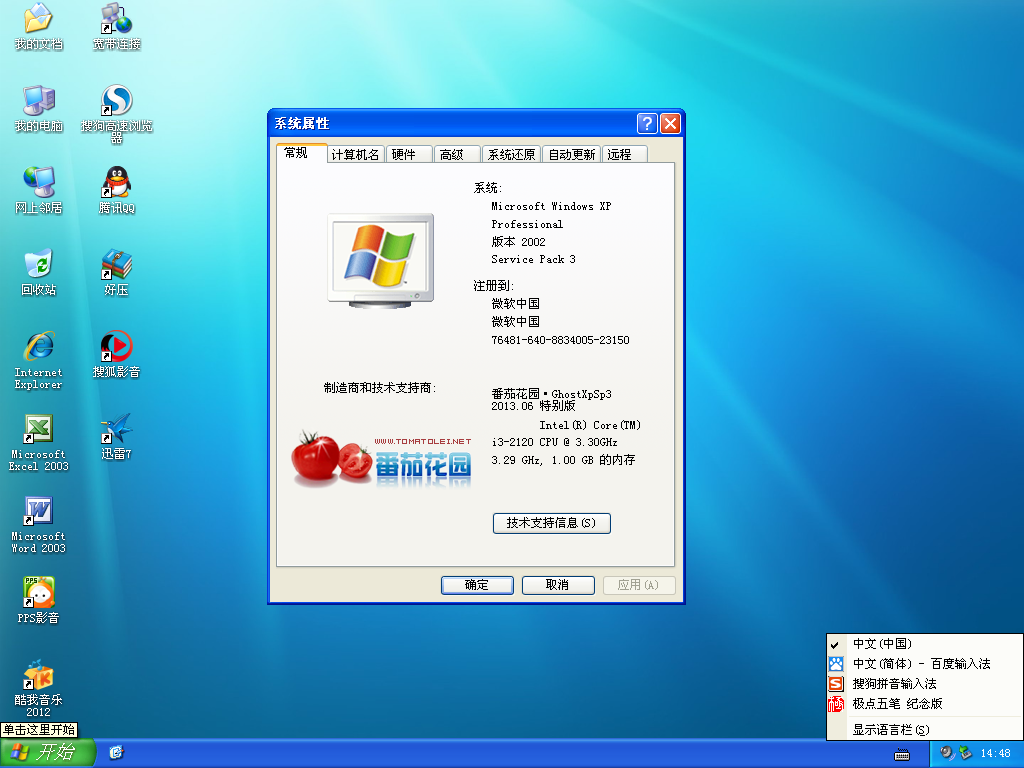Choose 搜狗拼音输入法 from the input menu
The image size is (1024, 768).
click(x=924, y=684)
